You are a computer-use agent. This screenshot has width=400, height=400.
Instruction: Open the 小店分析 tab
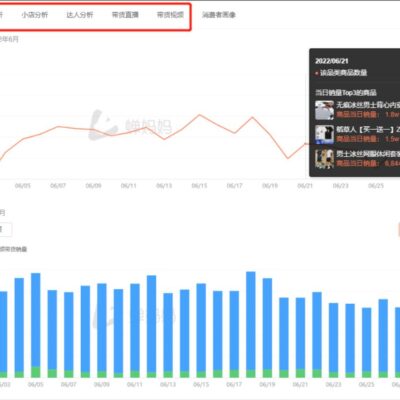(x=35, y=15)
